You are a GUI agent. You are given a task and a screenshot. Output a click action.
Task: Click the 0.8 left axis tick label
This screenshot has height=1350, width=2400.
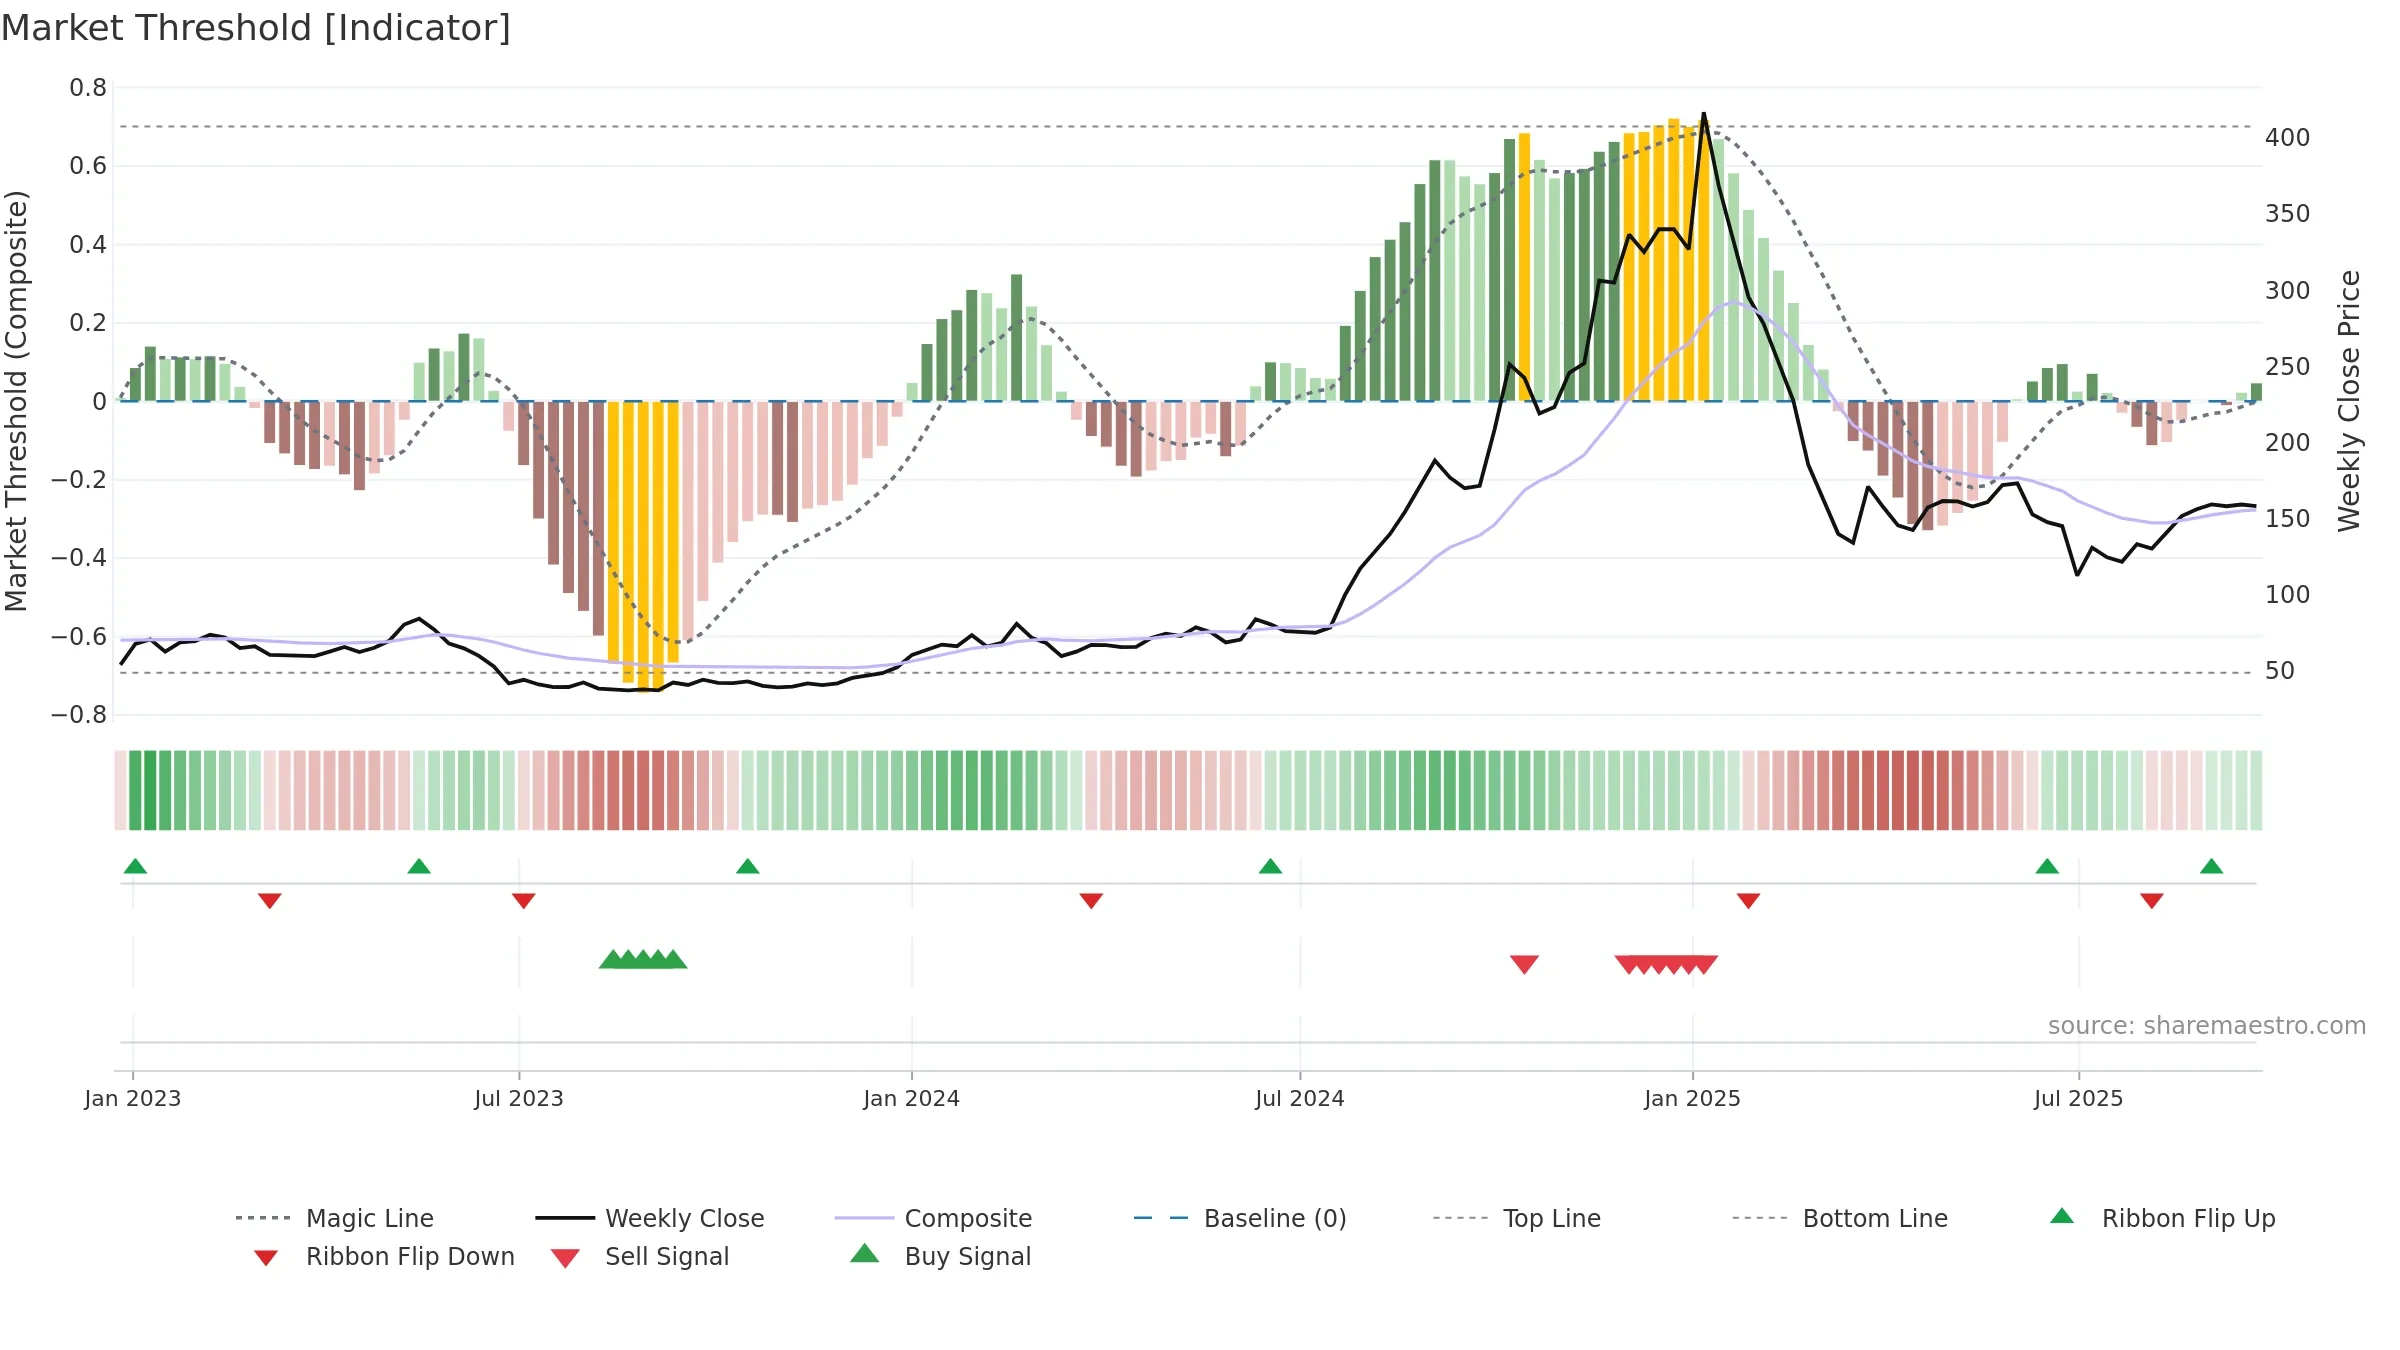[88, 88]
